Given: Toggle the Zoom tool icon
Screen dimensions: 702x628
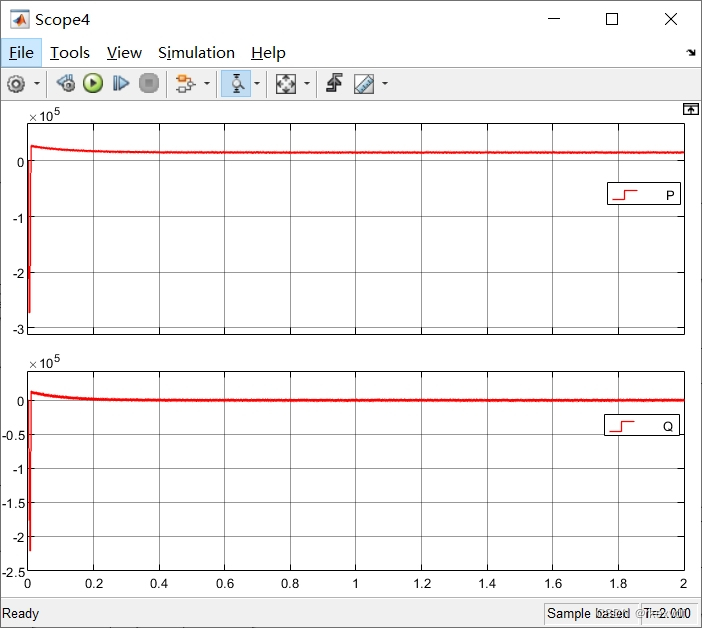Looking at the screenshot, I should pos(236,84).
